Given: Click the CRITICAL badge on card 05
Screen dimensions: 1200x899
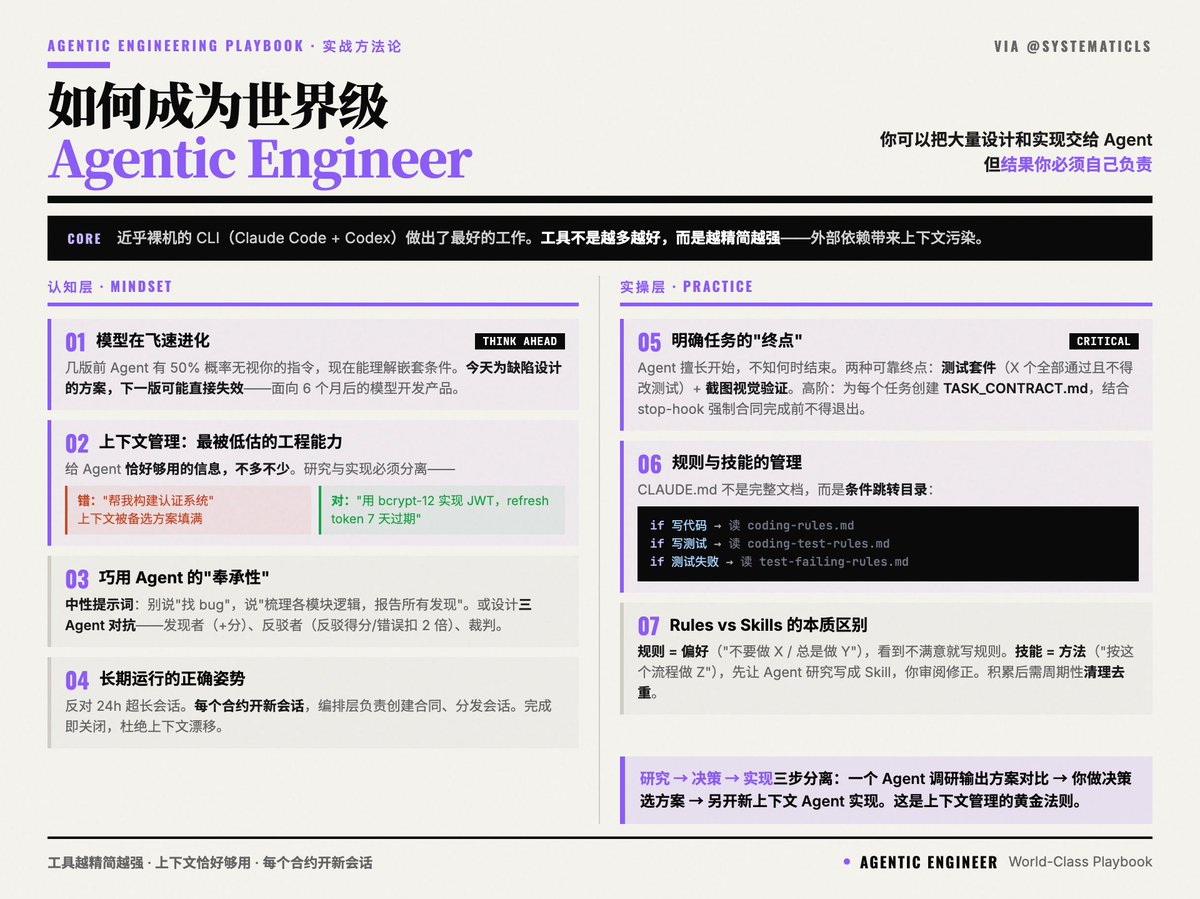Looking at the screenshot, I should [1103, 341].
